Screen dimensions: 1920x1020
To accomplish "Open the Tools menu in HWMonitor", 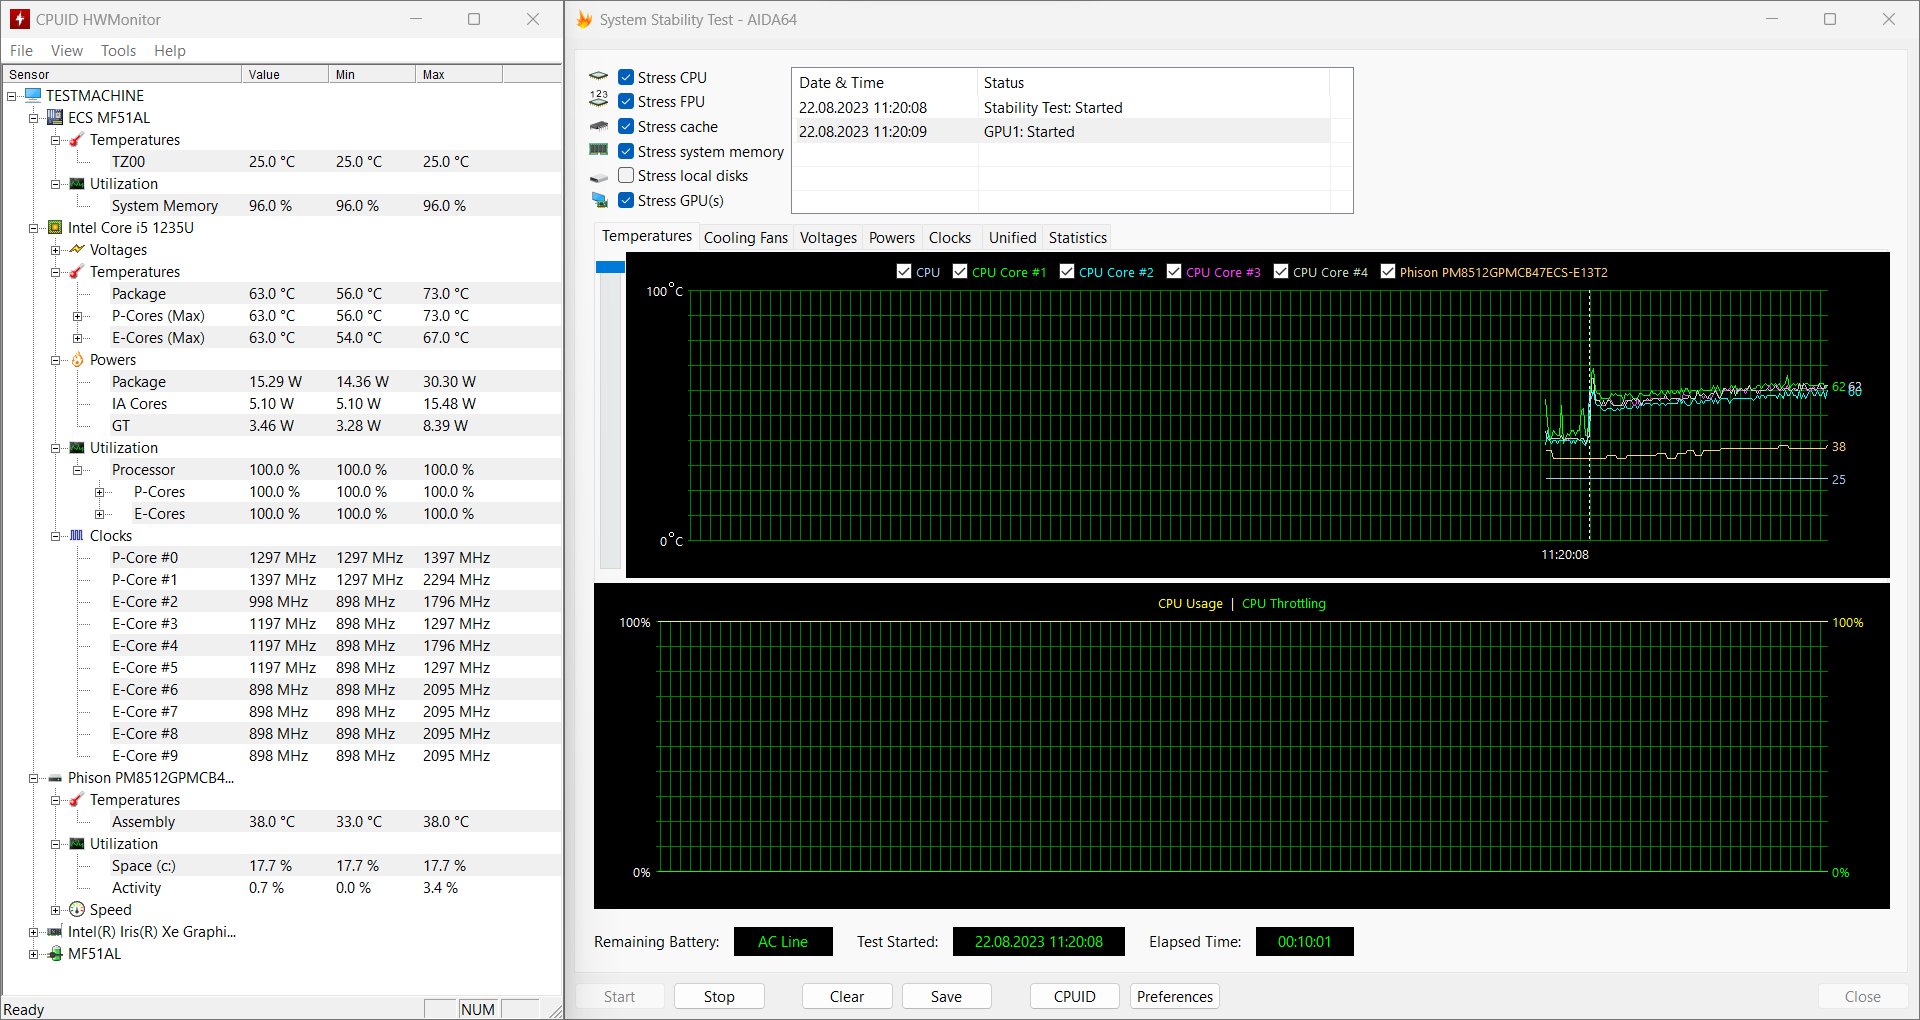I will [x=118, y=51].
